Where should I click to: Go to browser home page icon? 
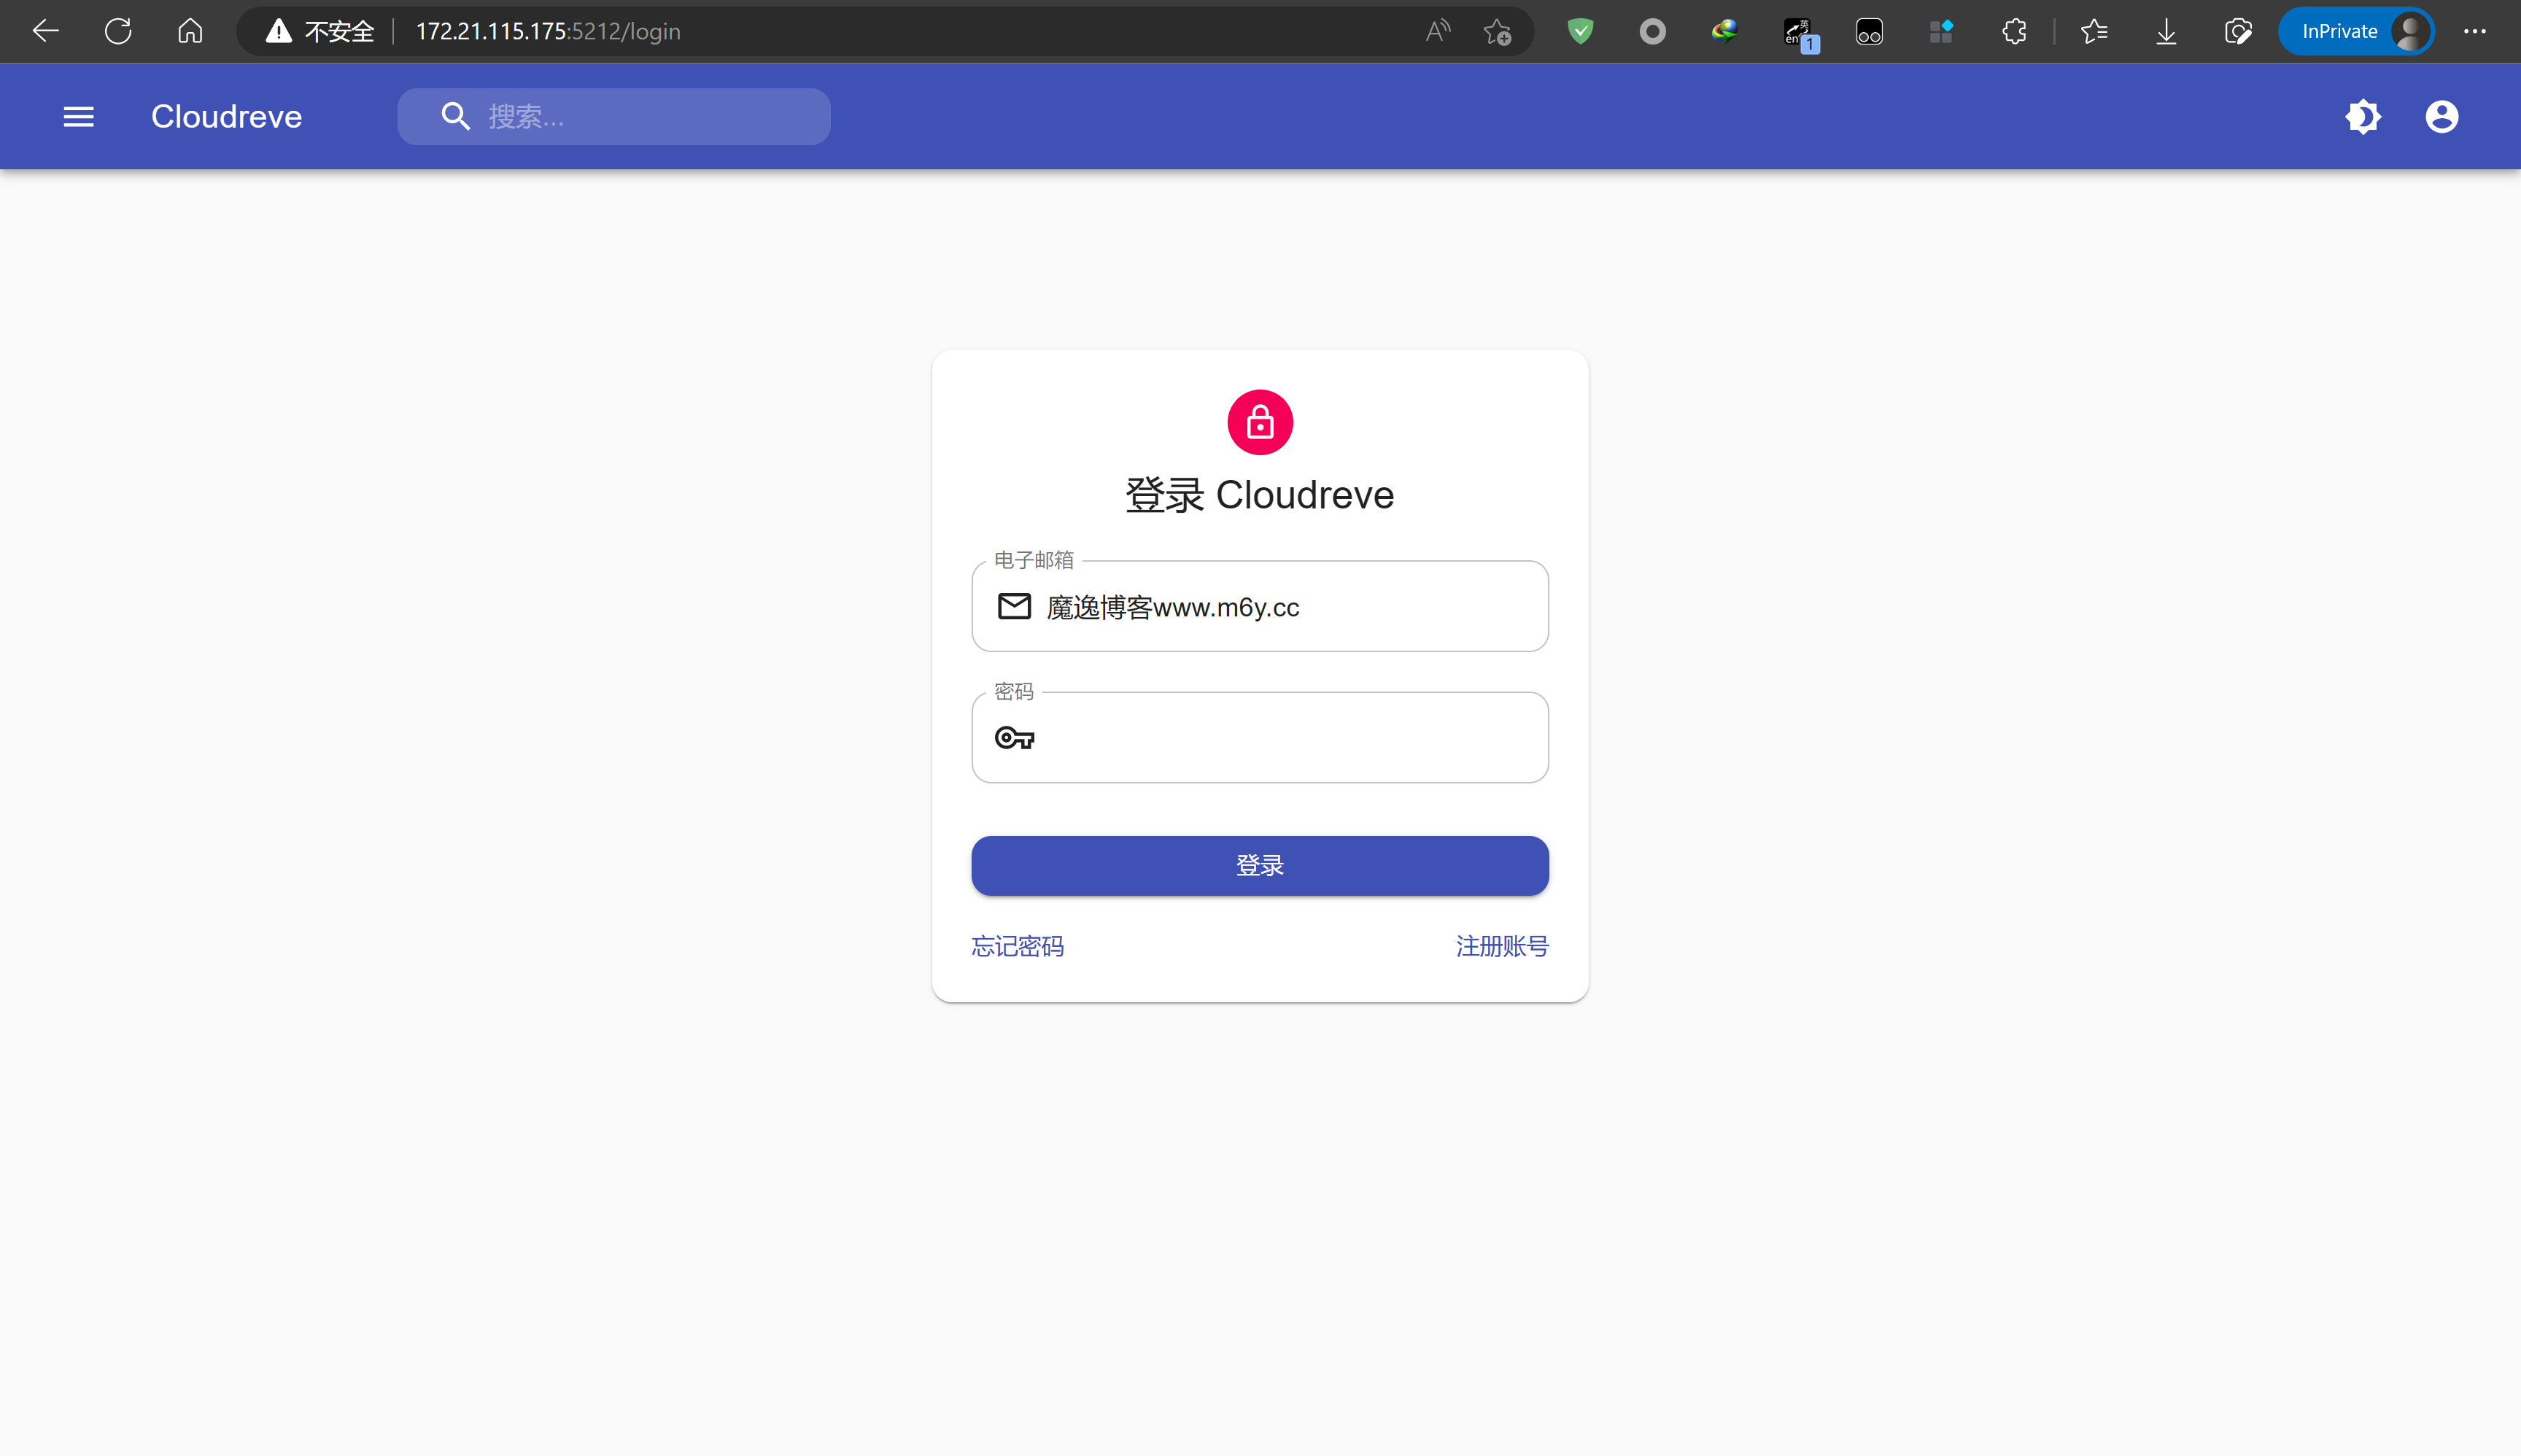point(190,31)
